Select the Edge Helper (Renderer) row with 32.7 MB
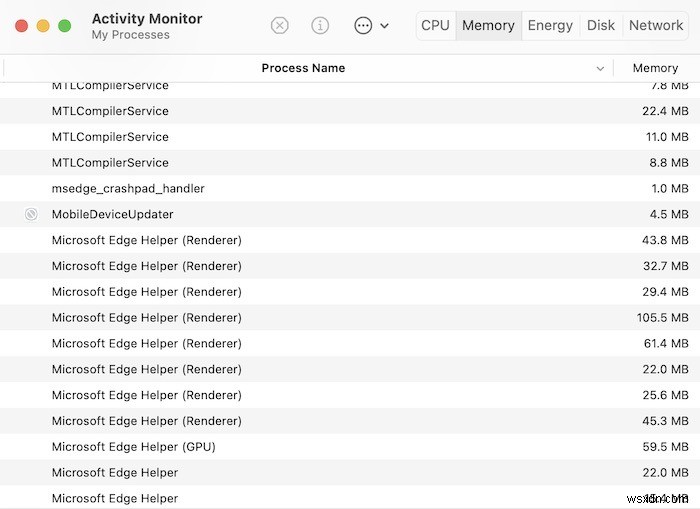This screenshot has width=700, height=509. 350,266
